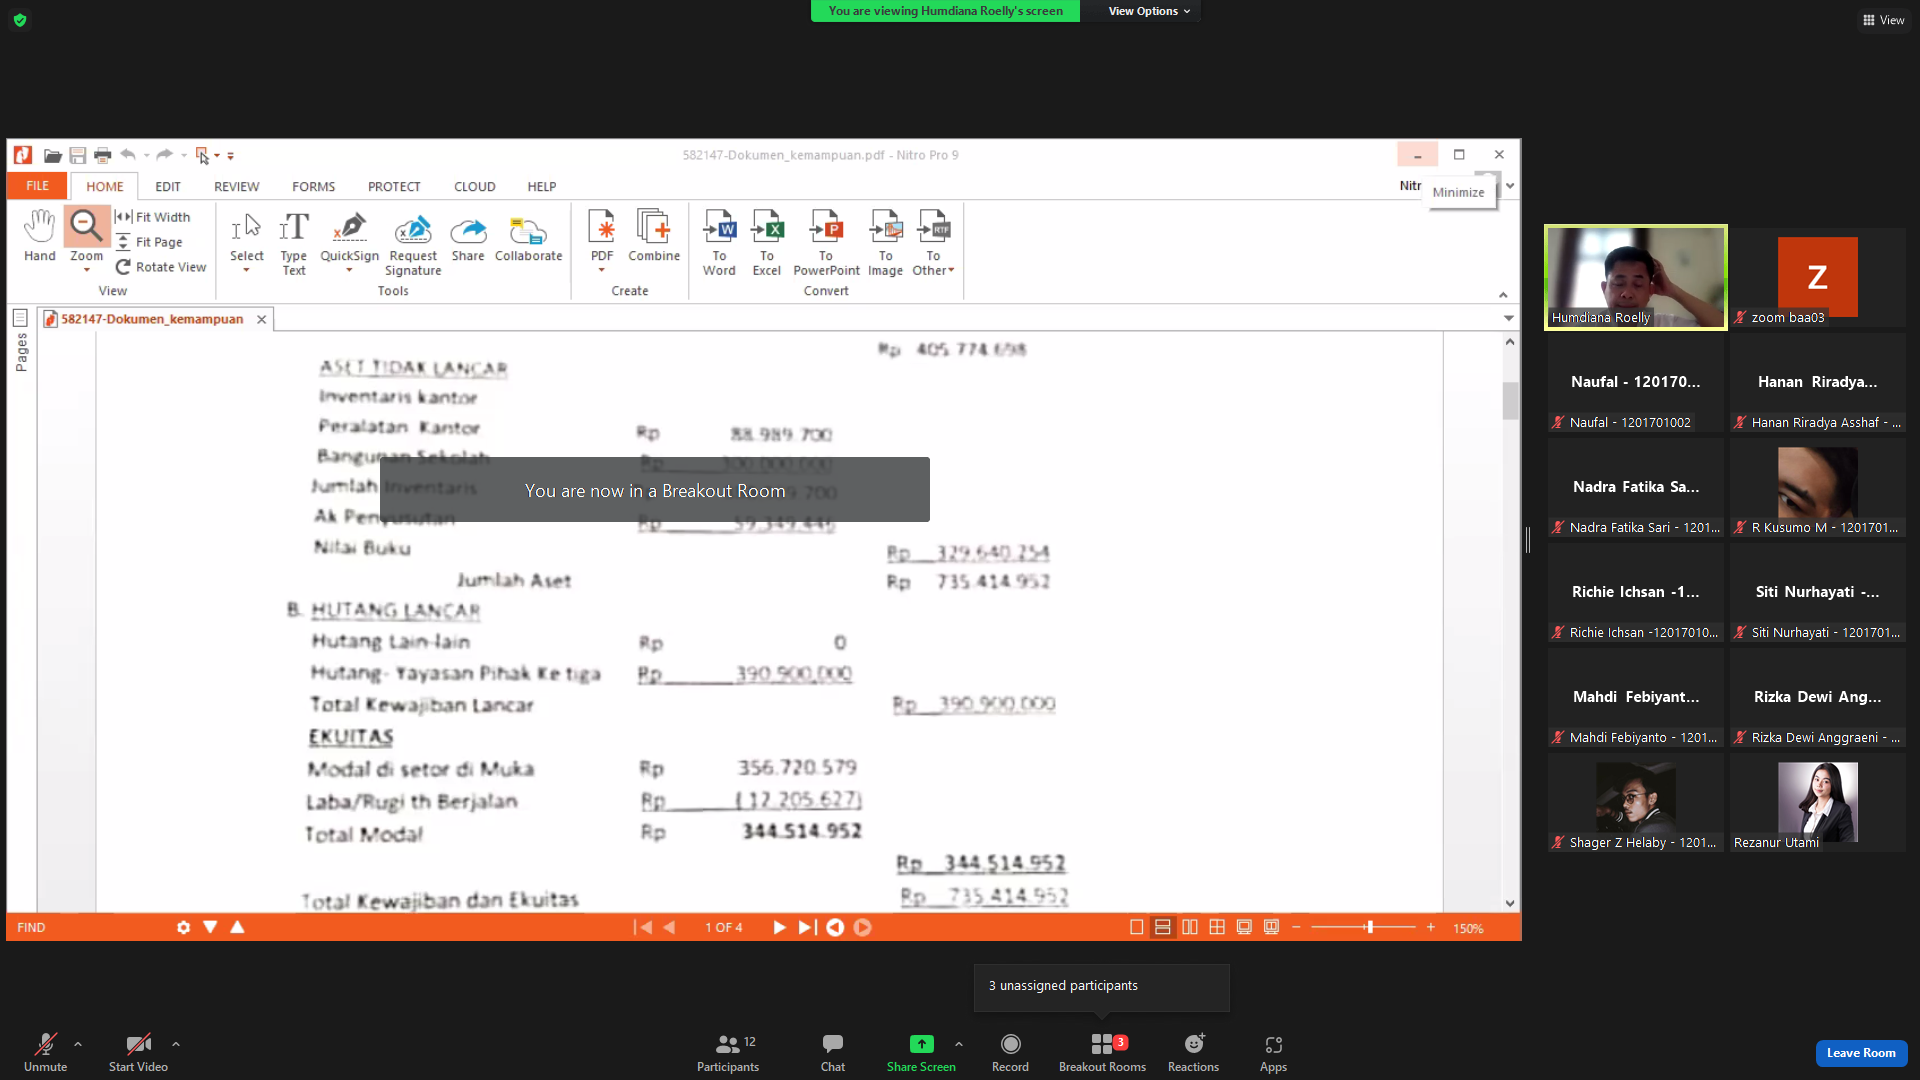The image size is (1920, 1080).
Task: Switch to the PROTECT ribbon tab
Action: click(394, 186)
